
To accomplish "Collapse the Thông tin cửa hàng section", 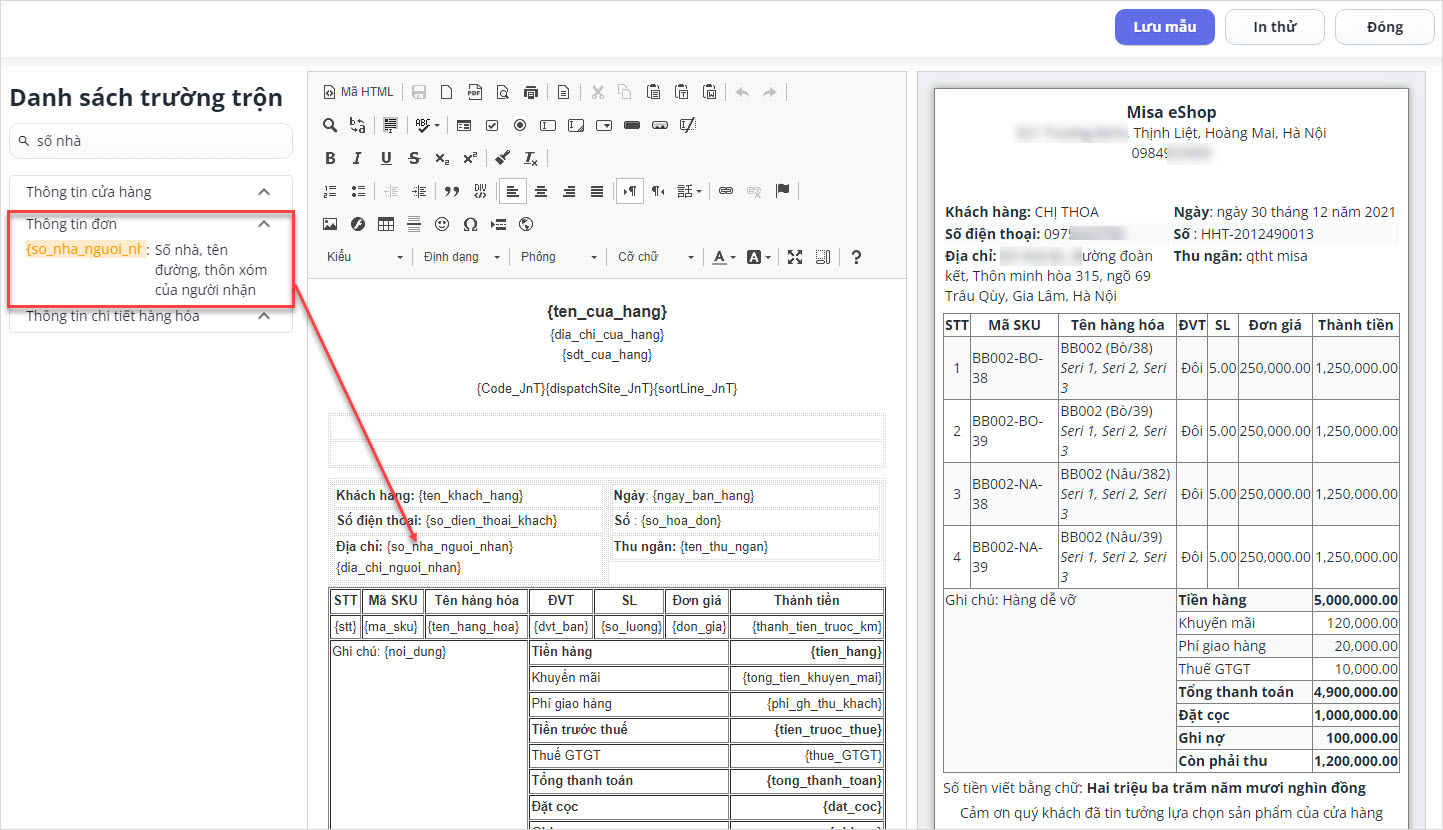I will pyautogui.click(x=264, y=192).
